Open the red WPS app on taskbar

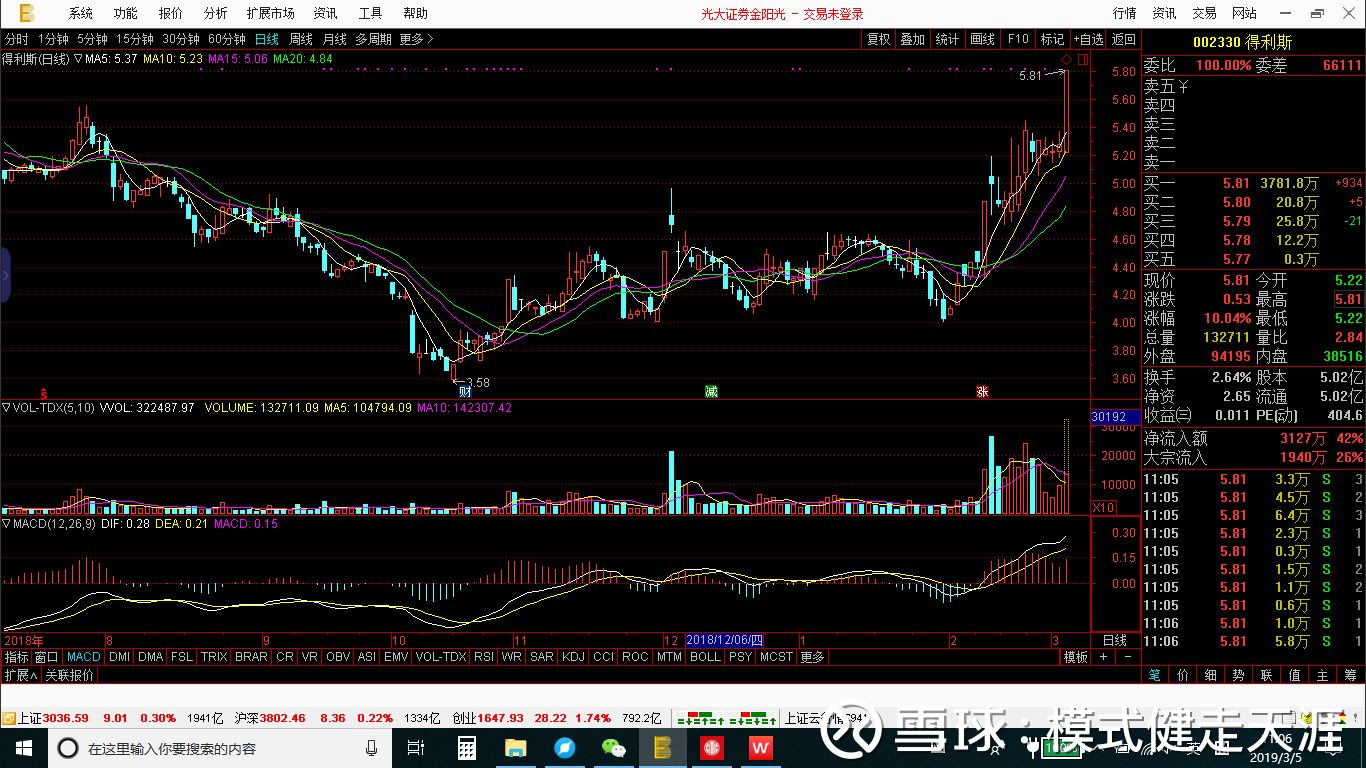tap(760, 748)
